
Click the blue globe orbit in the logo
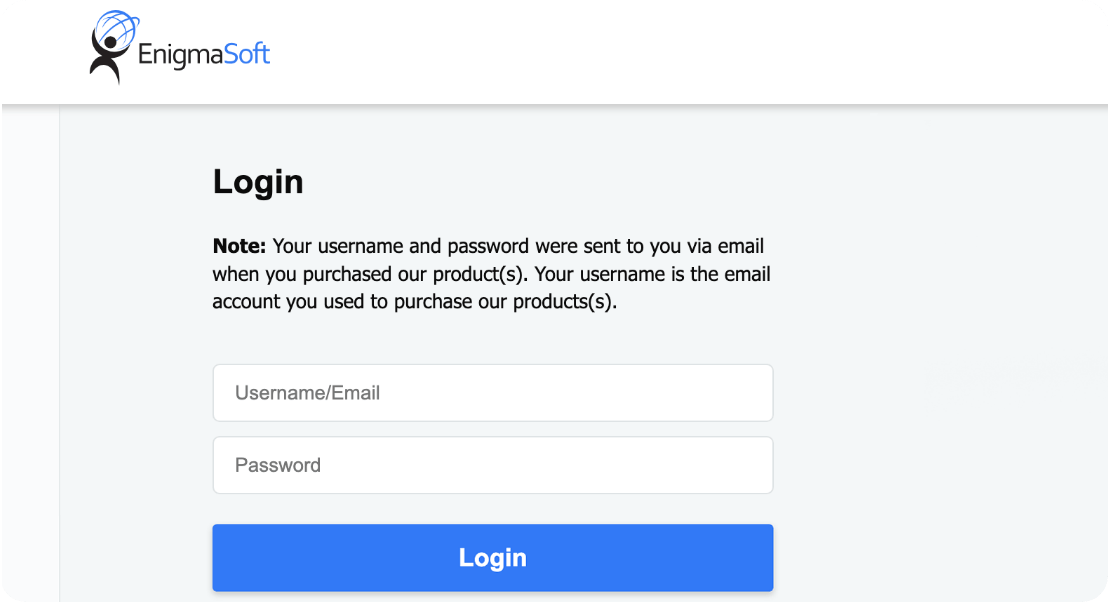[x=120, y=27]
